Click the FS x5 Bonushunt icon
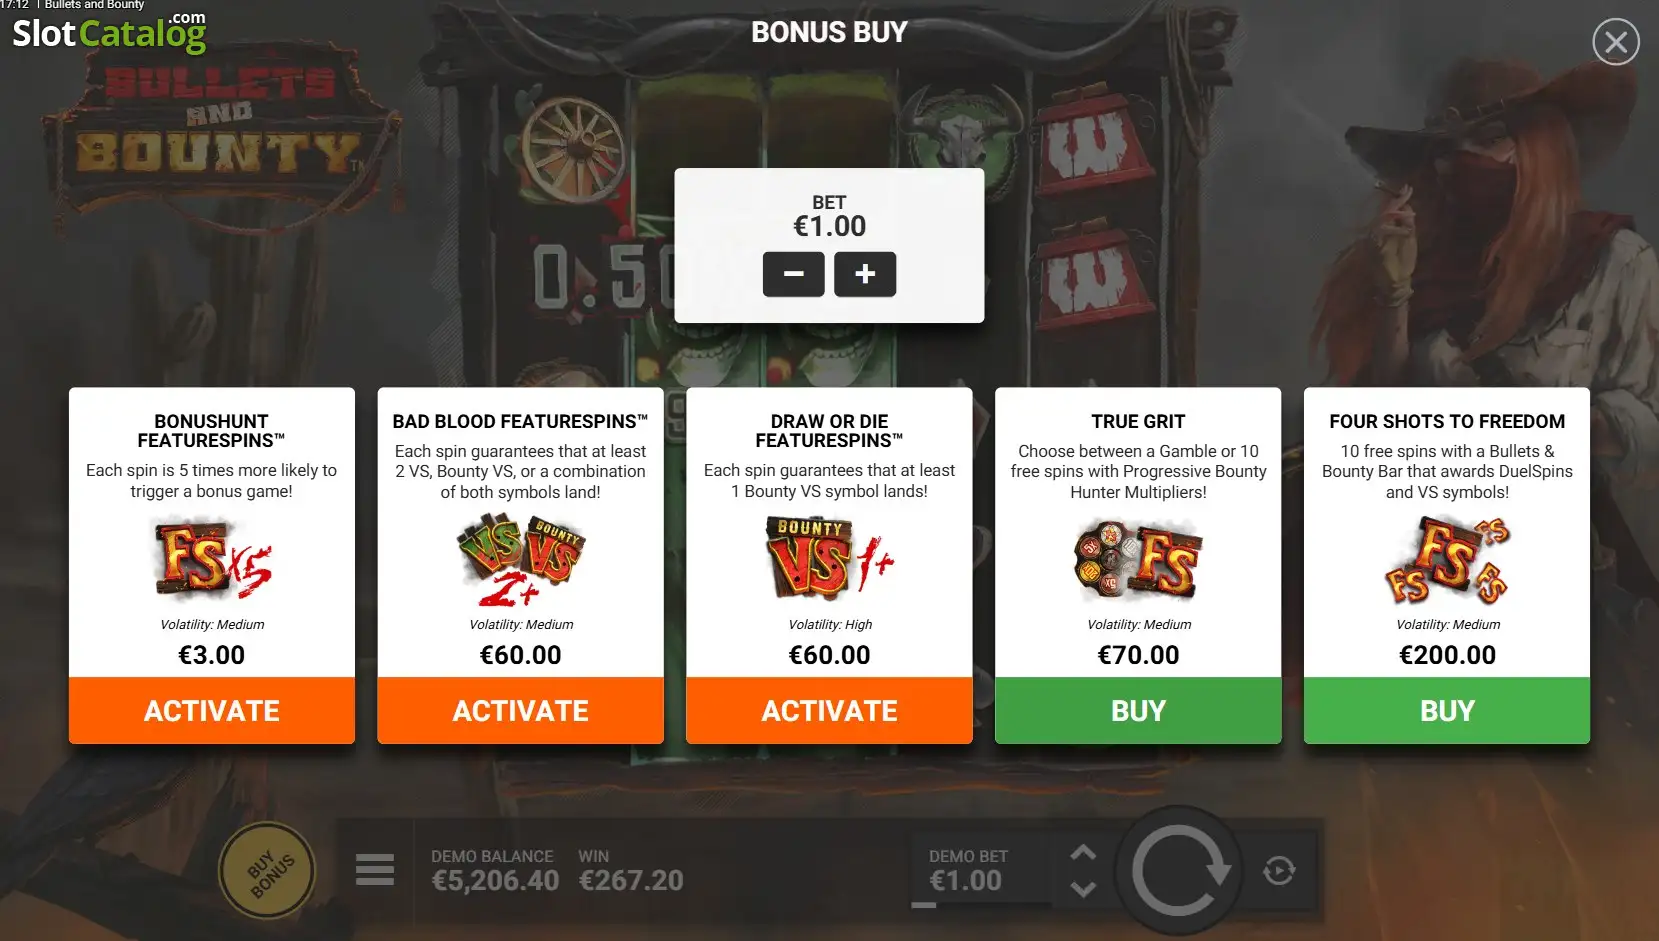Viewport: 1659px width, 941px height. pyautogui.click(x=212, y=558)
